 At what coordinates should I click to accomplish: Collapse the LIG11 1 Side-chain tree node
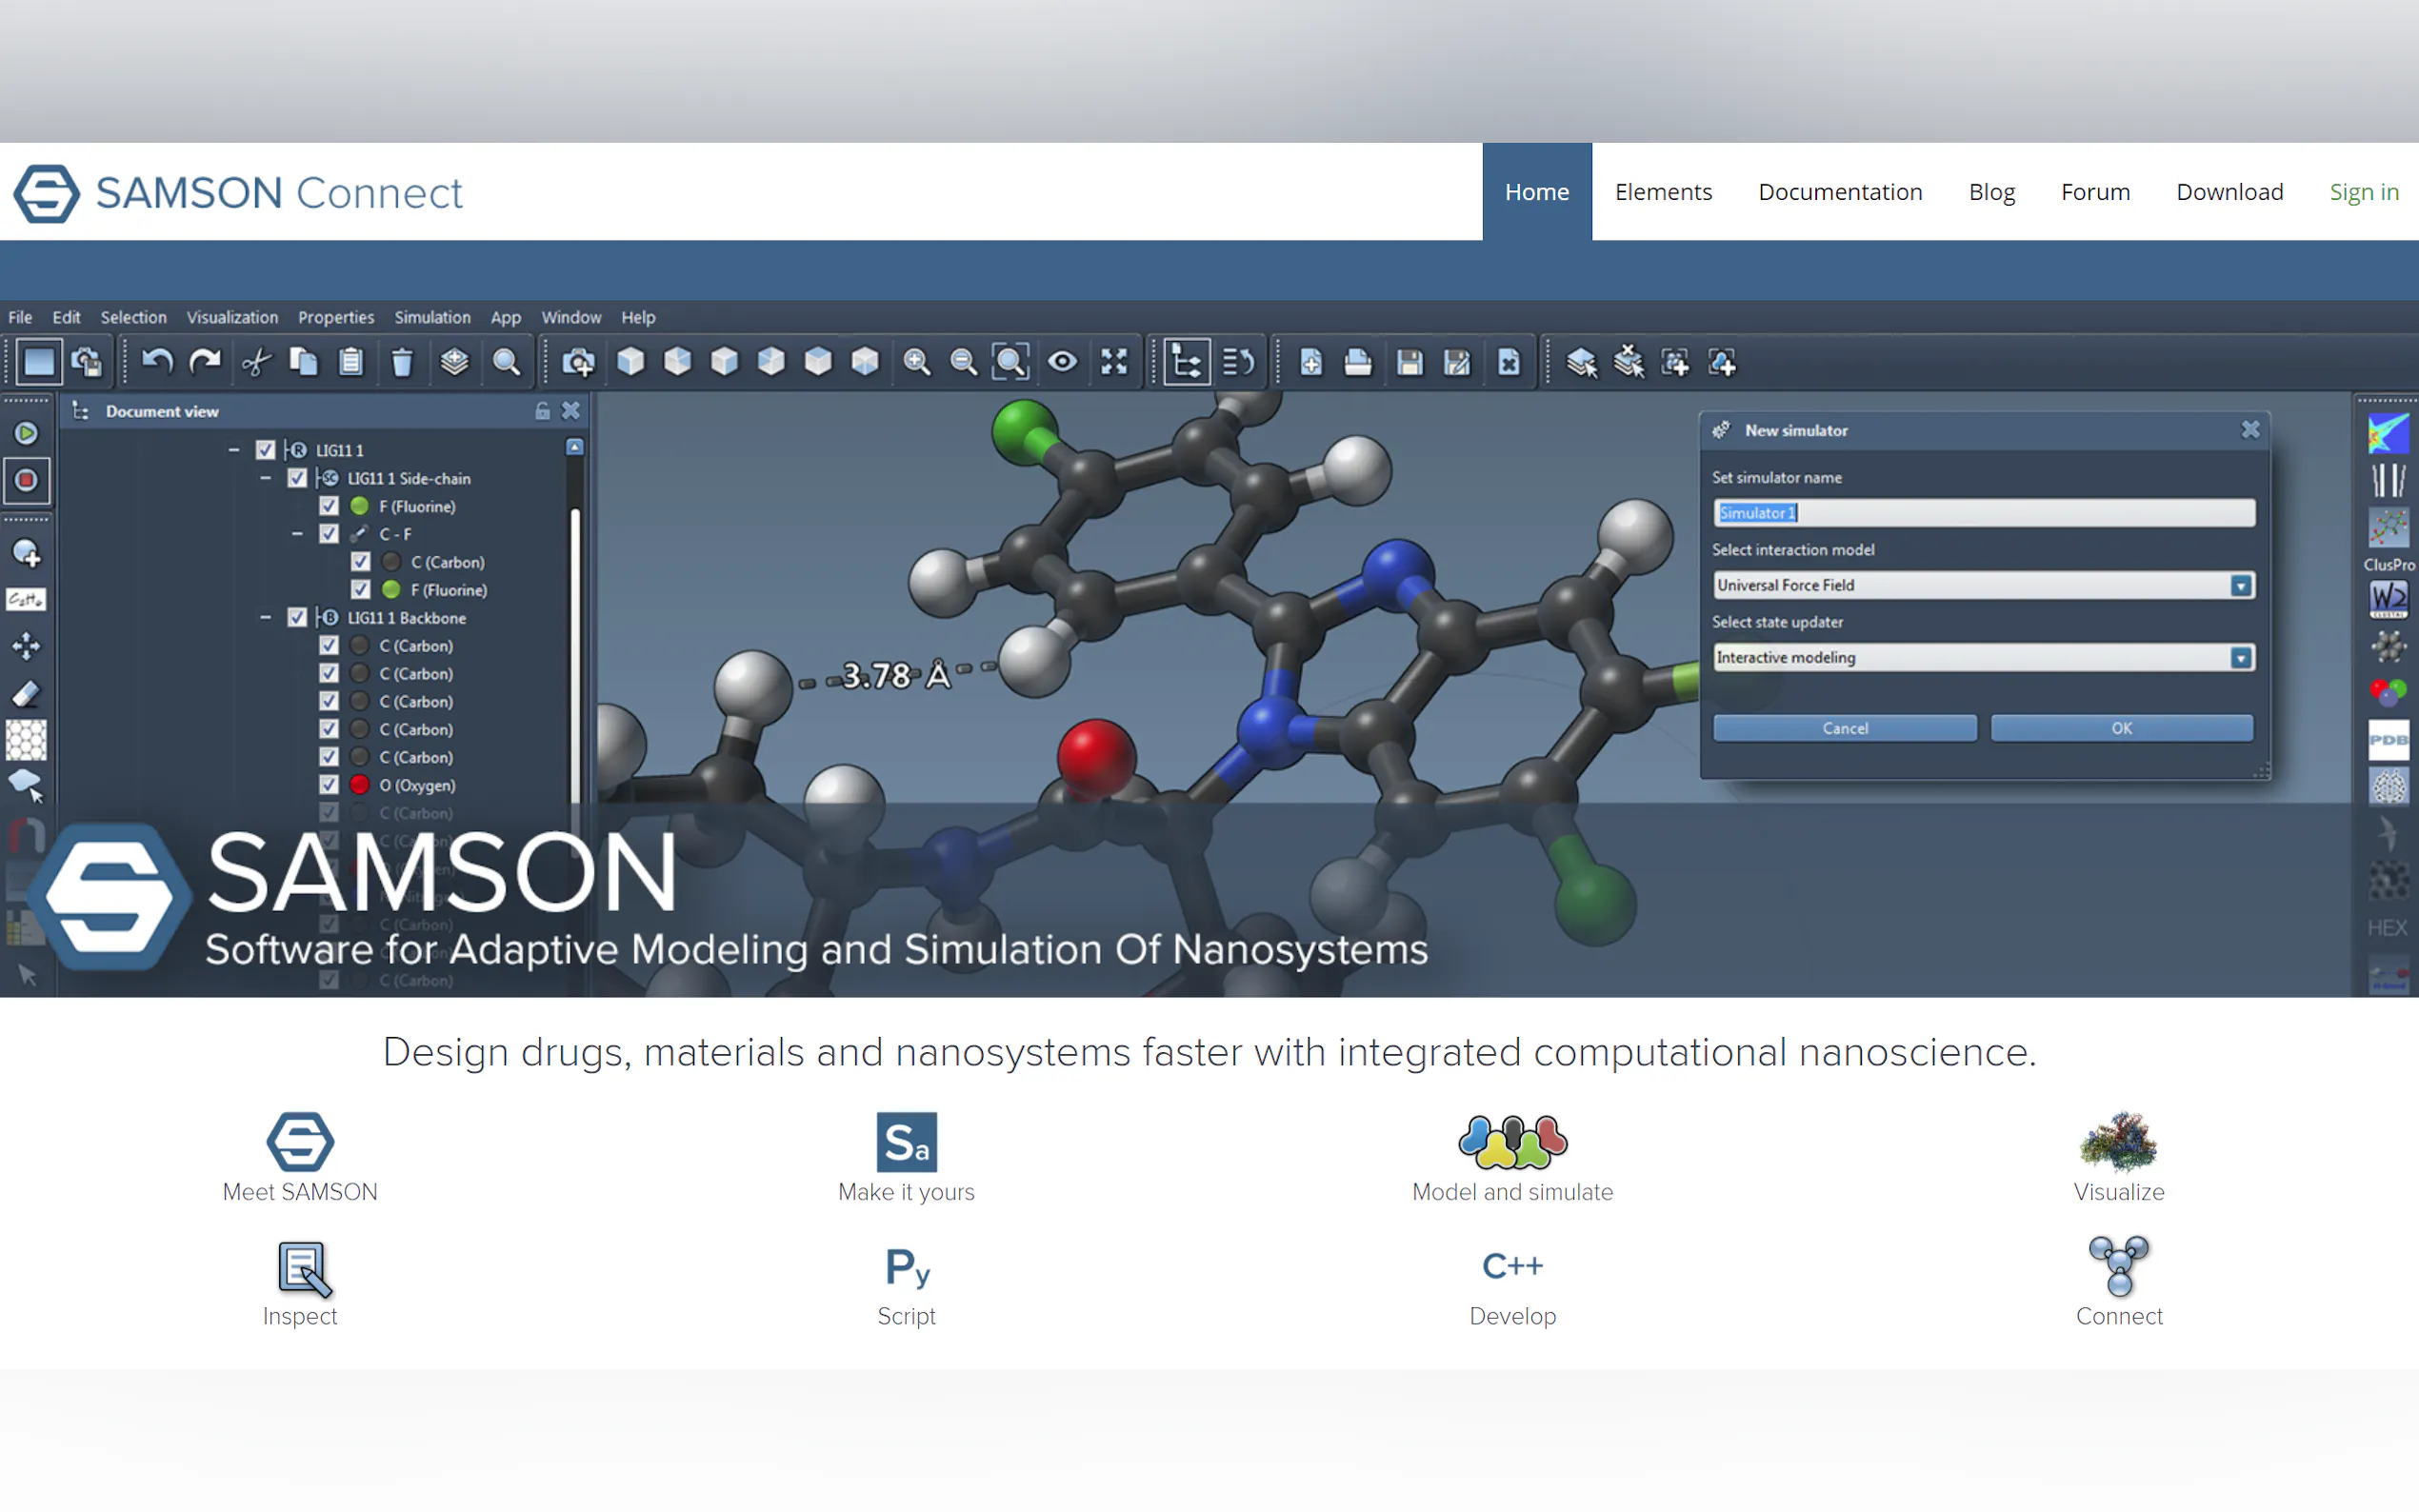tap(265, 478)
